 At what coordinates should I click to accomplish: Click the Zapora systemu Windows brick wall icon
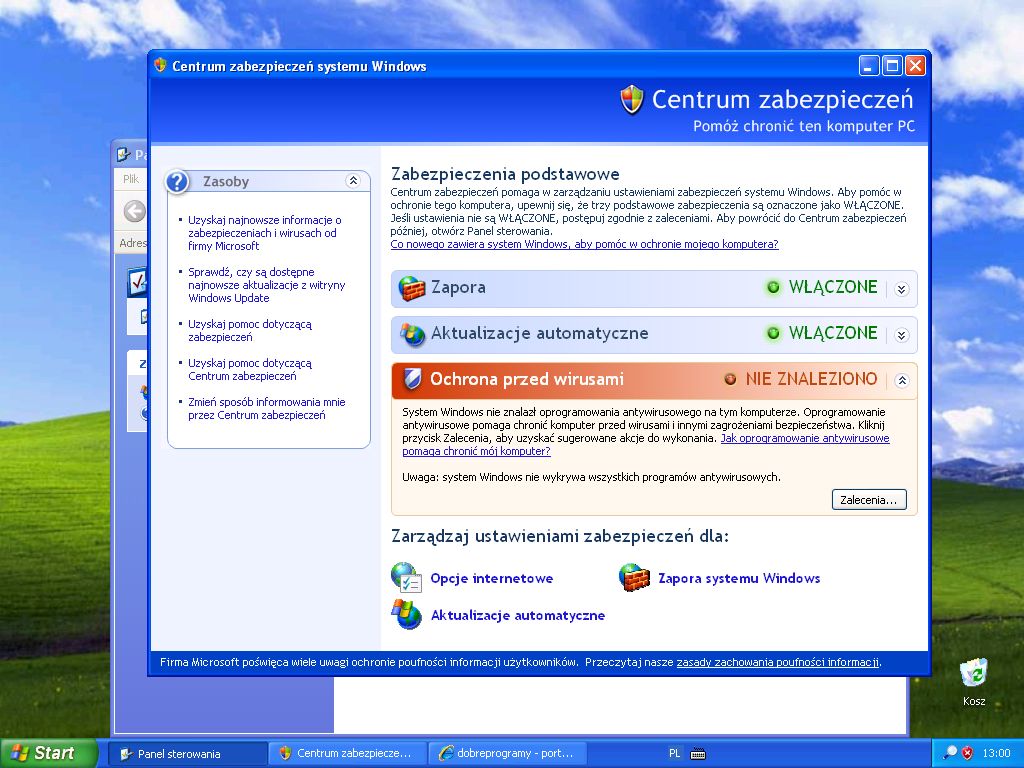[x=634, y=577]
